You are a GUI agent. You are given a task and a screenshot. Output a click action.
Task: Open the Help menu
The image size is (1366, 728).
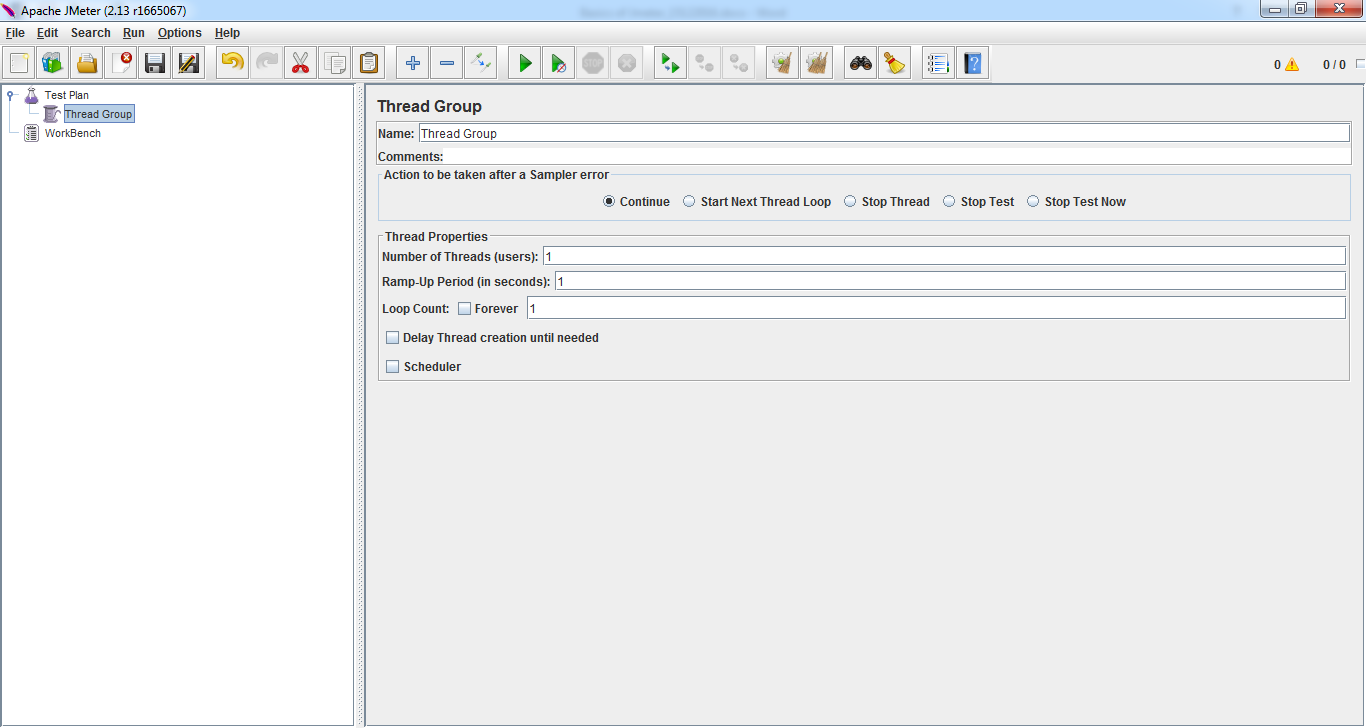click(227, 33)
